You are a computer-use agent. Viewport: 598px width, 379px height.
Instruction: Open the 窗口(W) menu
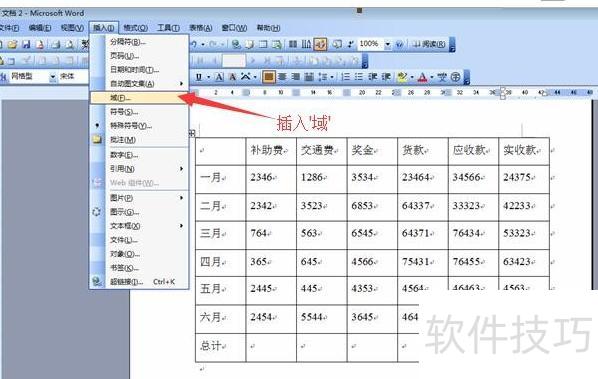pos(234,28)
